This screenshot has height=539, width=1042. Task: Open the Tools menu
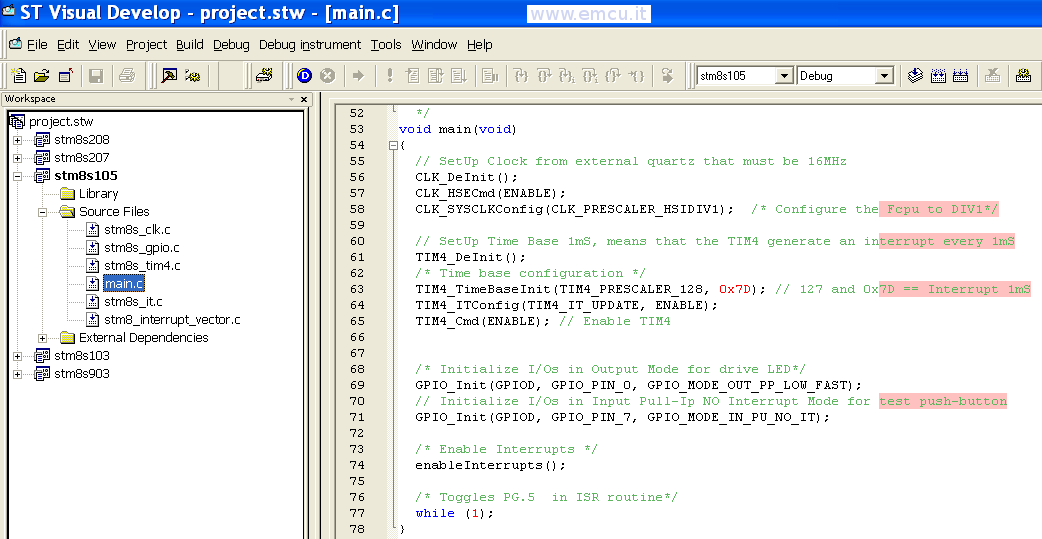(x=386, y=45)
